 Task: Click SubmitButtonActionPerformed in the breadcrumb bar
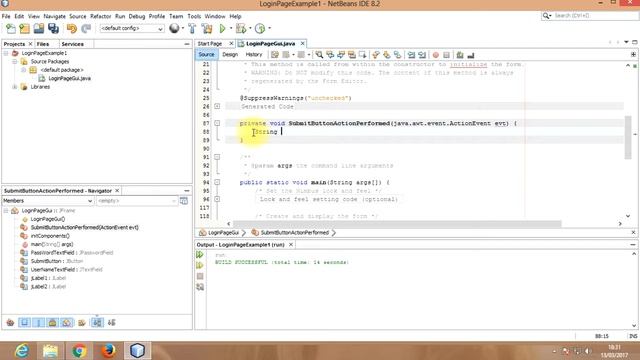(x=295, y=233)
